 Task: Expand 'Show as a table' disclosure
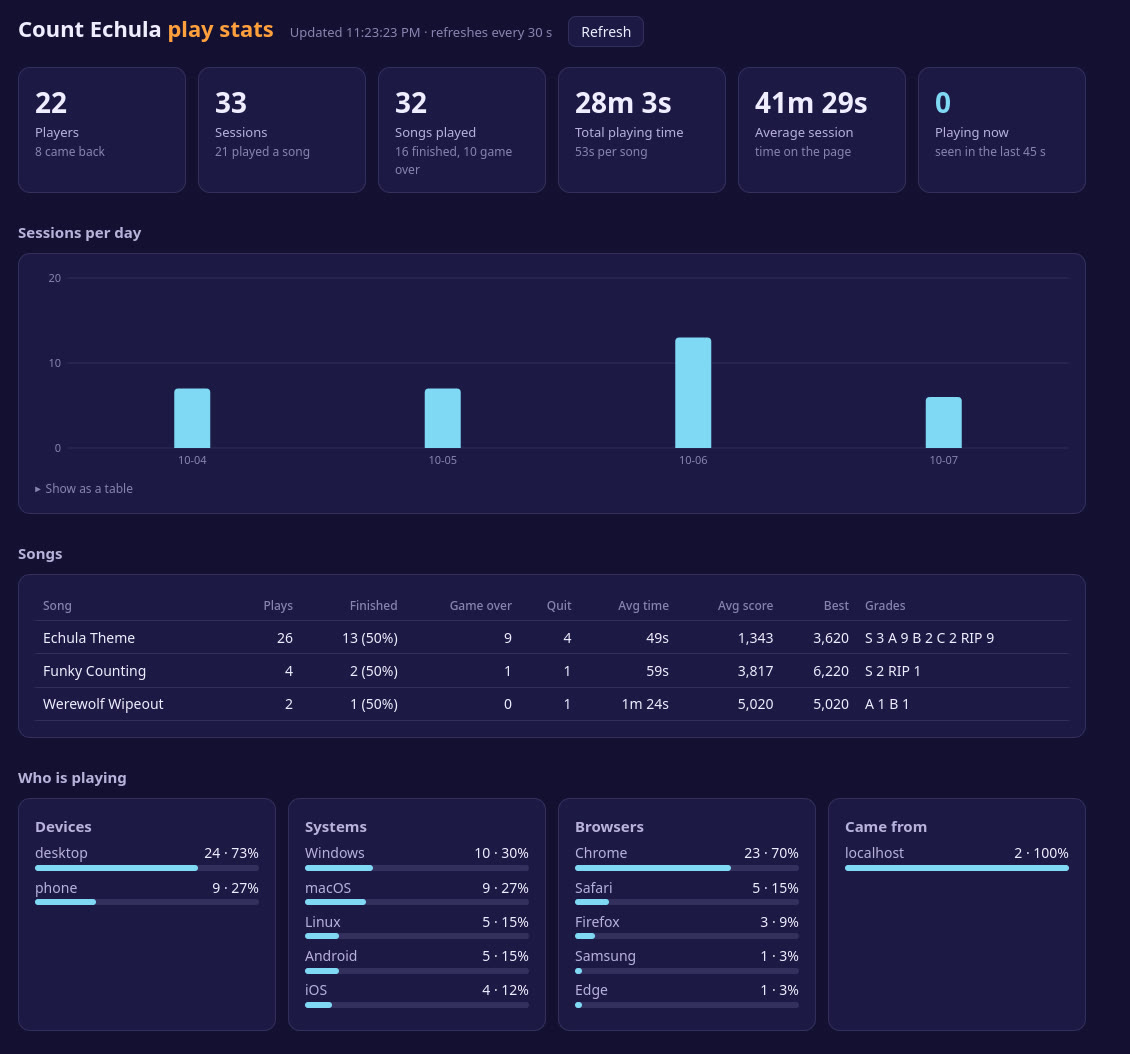point(84,488)
